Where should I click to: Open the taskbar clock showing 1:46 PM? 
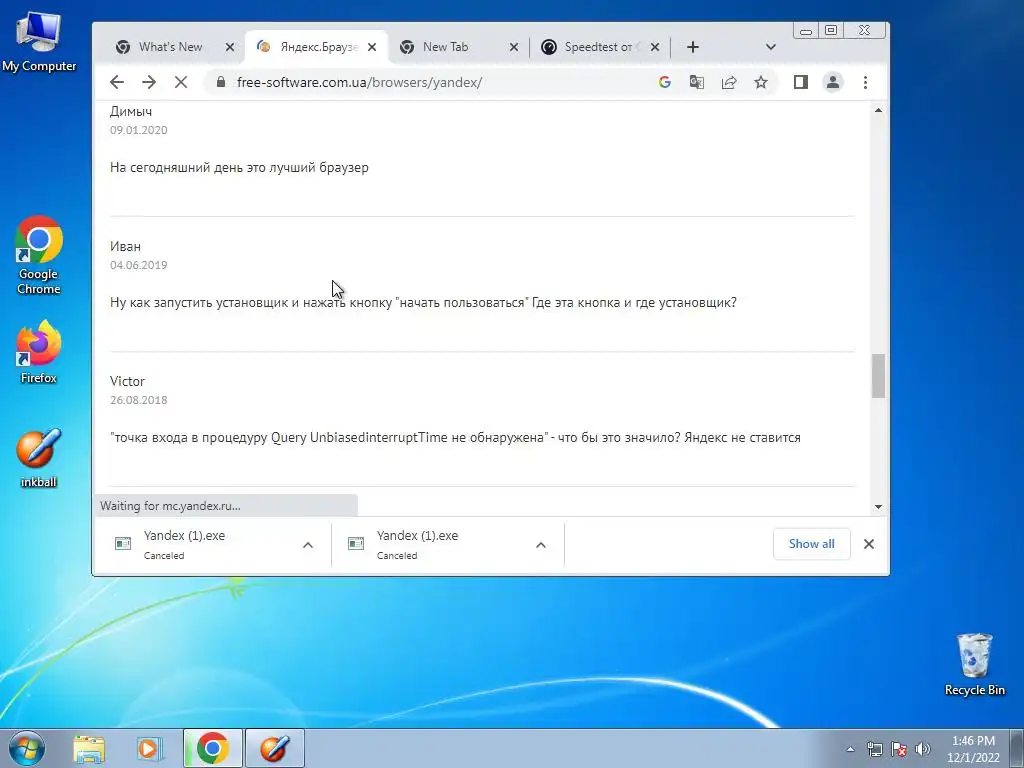tap(973, 749)
